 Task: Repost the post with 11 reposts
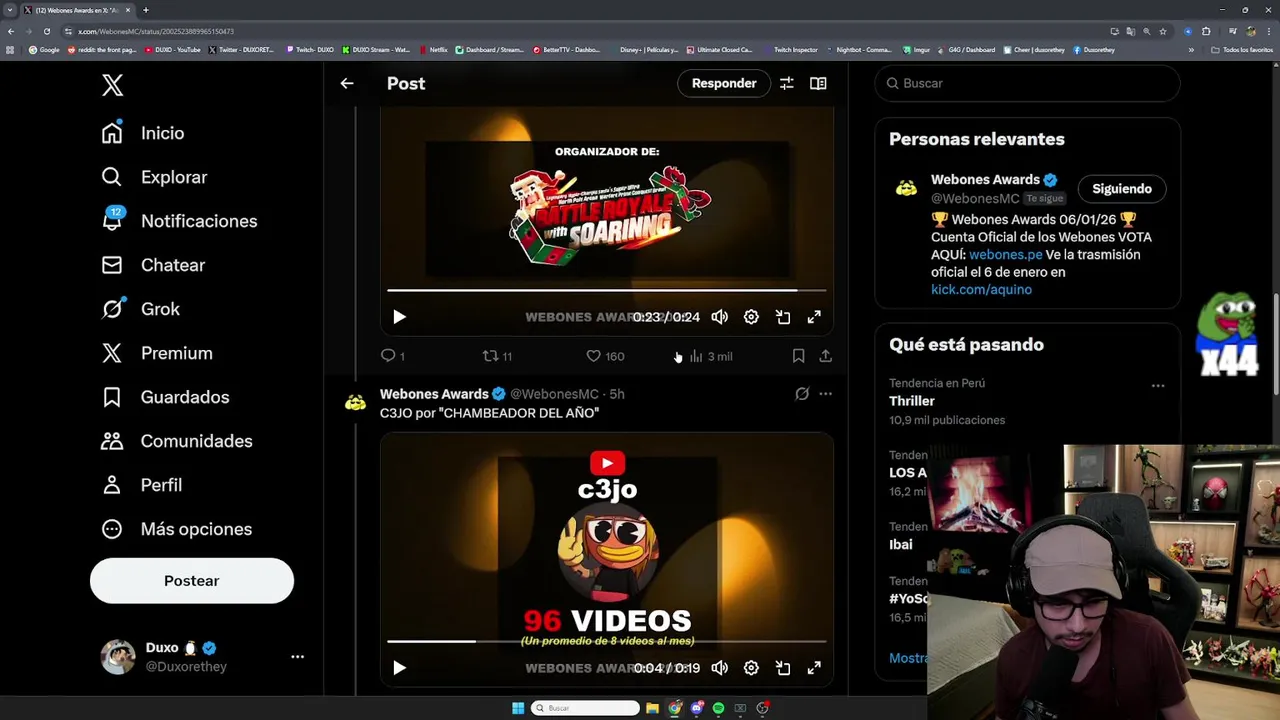pos(497,356)
